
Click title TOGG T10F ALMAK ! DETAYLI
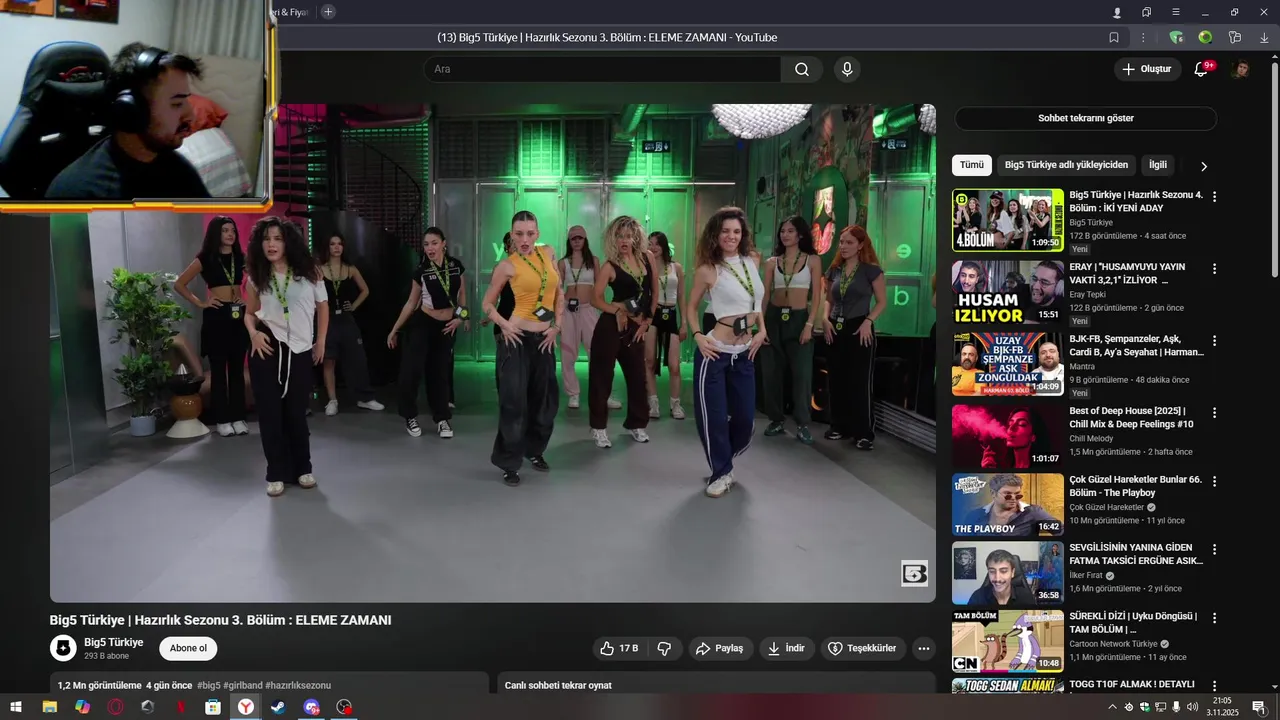(x=1132, y=684)
